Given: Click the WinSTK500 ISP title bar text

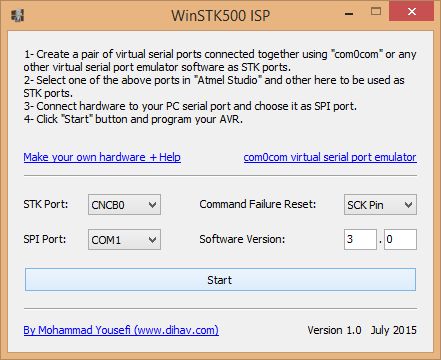Looking at the screenshot, I should [x=220, y=16].
